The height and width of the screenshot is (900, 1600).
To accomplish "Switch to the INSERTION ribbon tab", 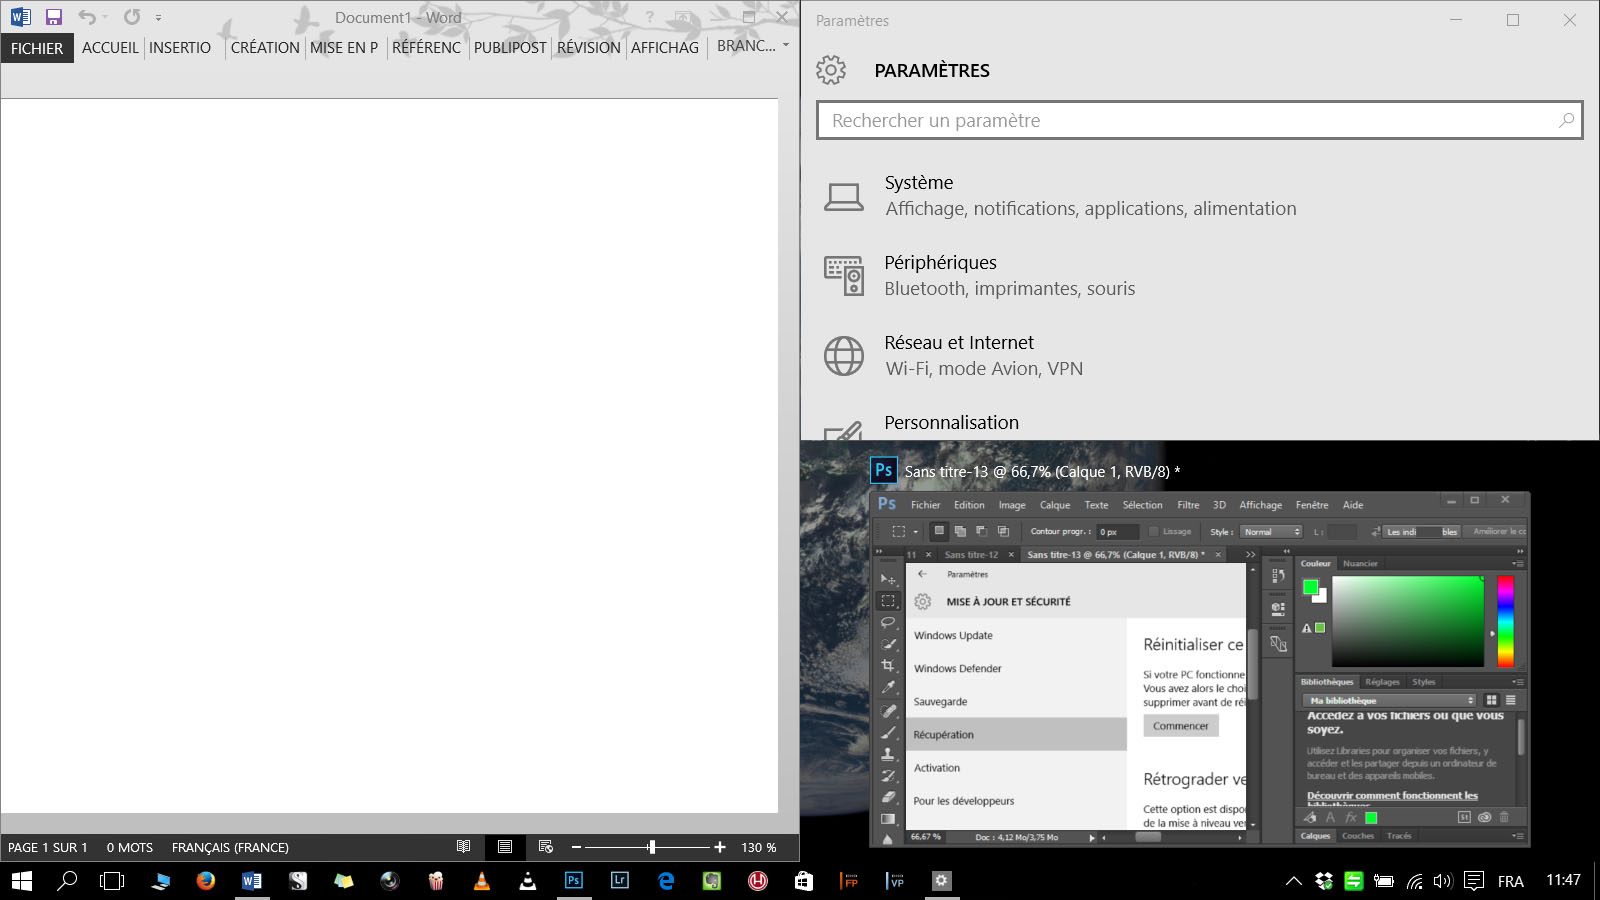I will 180,48.
